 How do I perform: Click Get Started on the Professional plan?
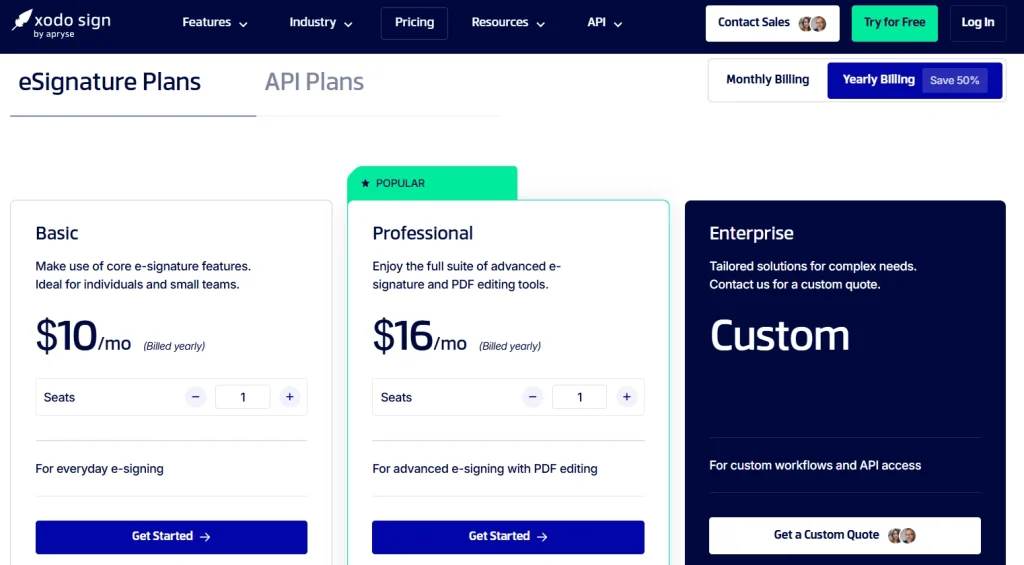pyautogui.click(x=508, y=537)
